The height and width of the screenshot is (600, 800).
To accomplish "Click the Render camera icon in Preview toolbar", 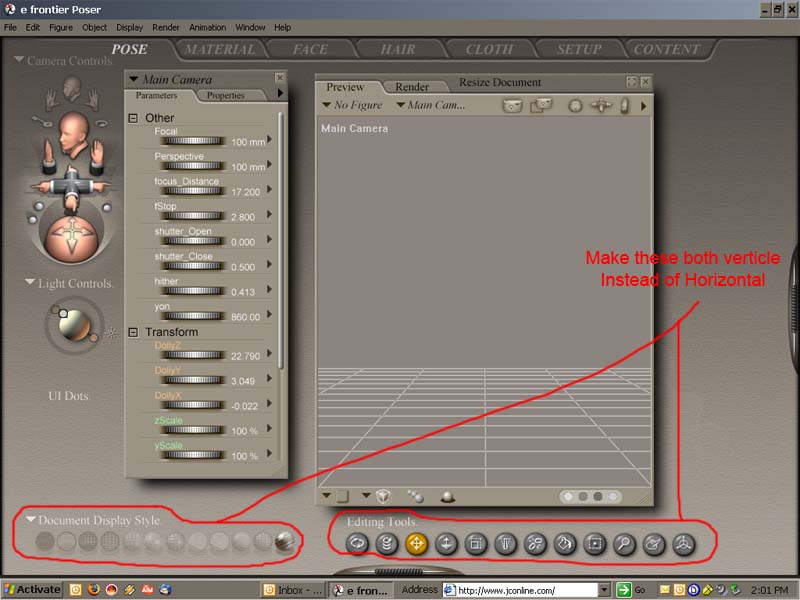I will click(512, 105).
